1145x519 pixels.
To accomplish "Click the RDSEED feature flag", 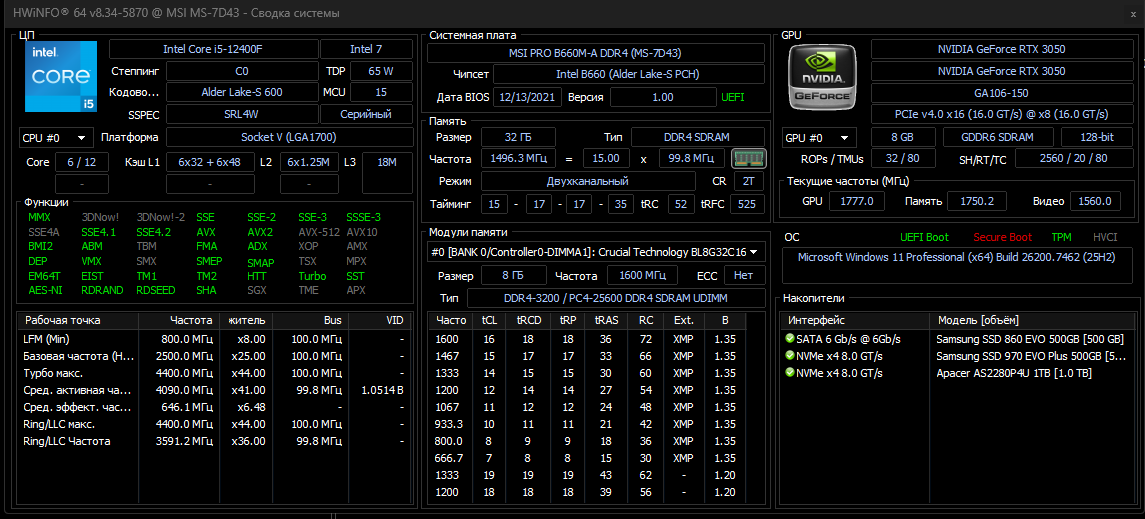I will point(156,290).
